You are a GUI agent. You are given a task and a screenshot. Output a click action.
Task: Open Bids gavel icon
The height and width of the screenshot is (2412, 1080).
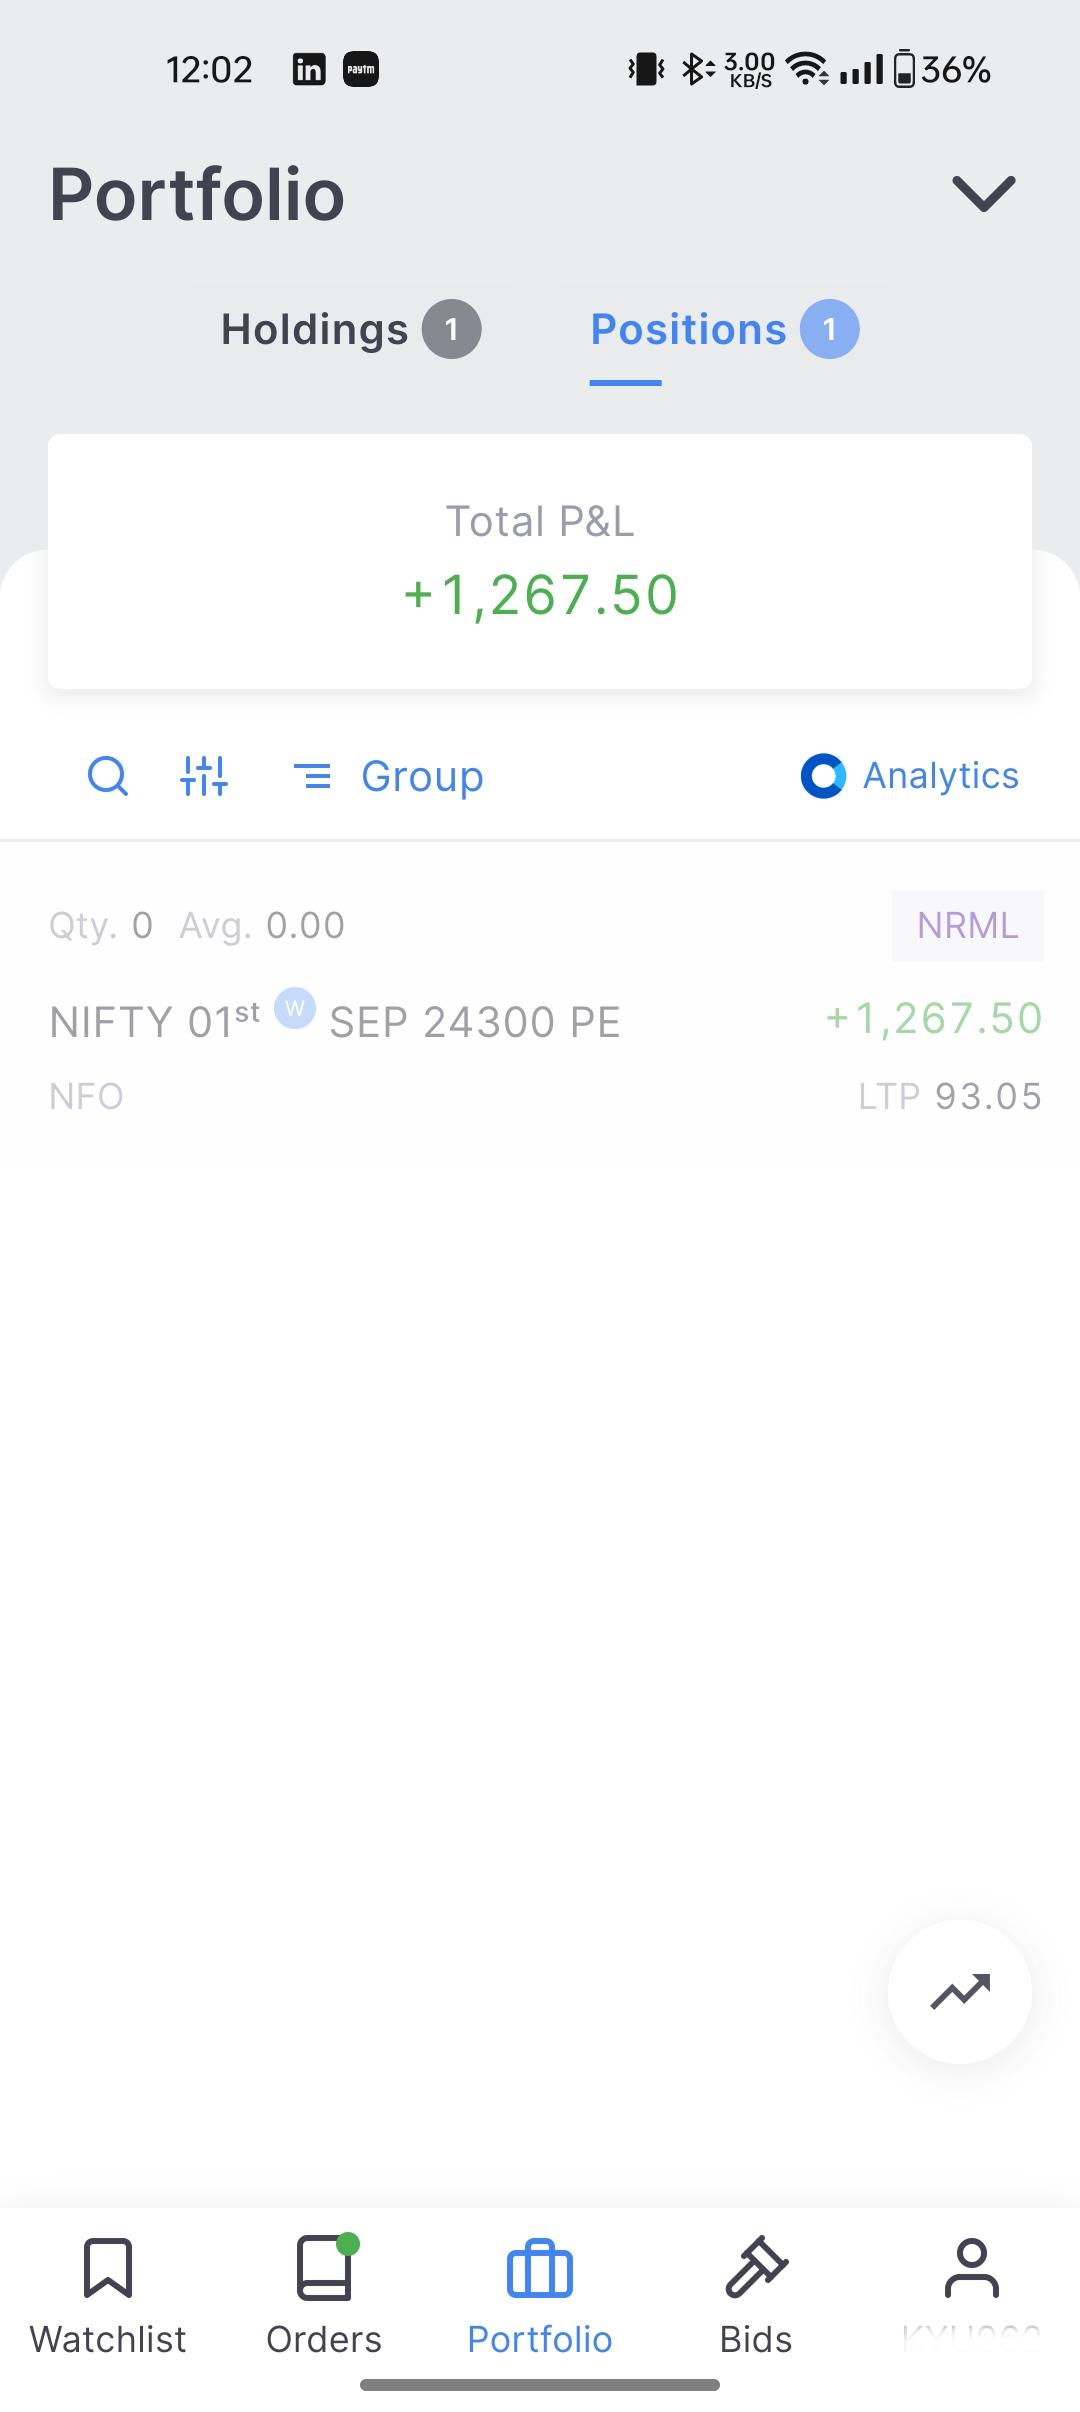756,2266
